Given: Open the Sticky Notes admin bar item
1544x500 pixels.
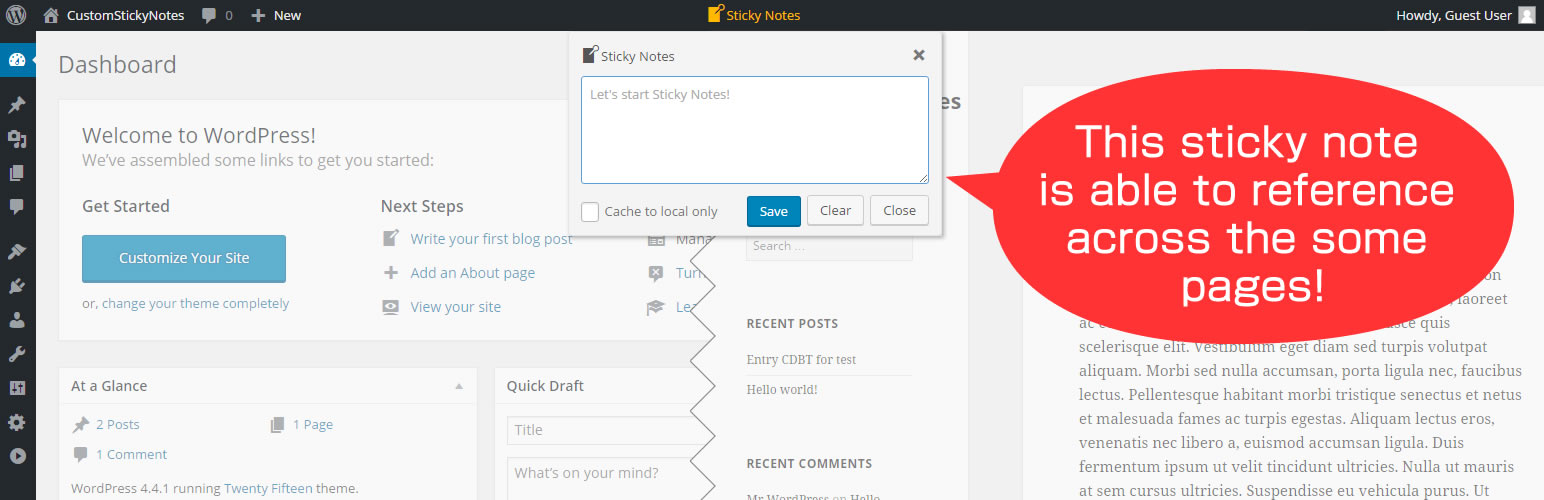Looking at the screenshot, I should [754, 15].
